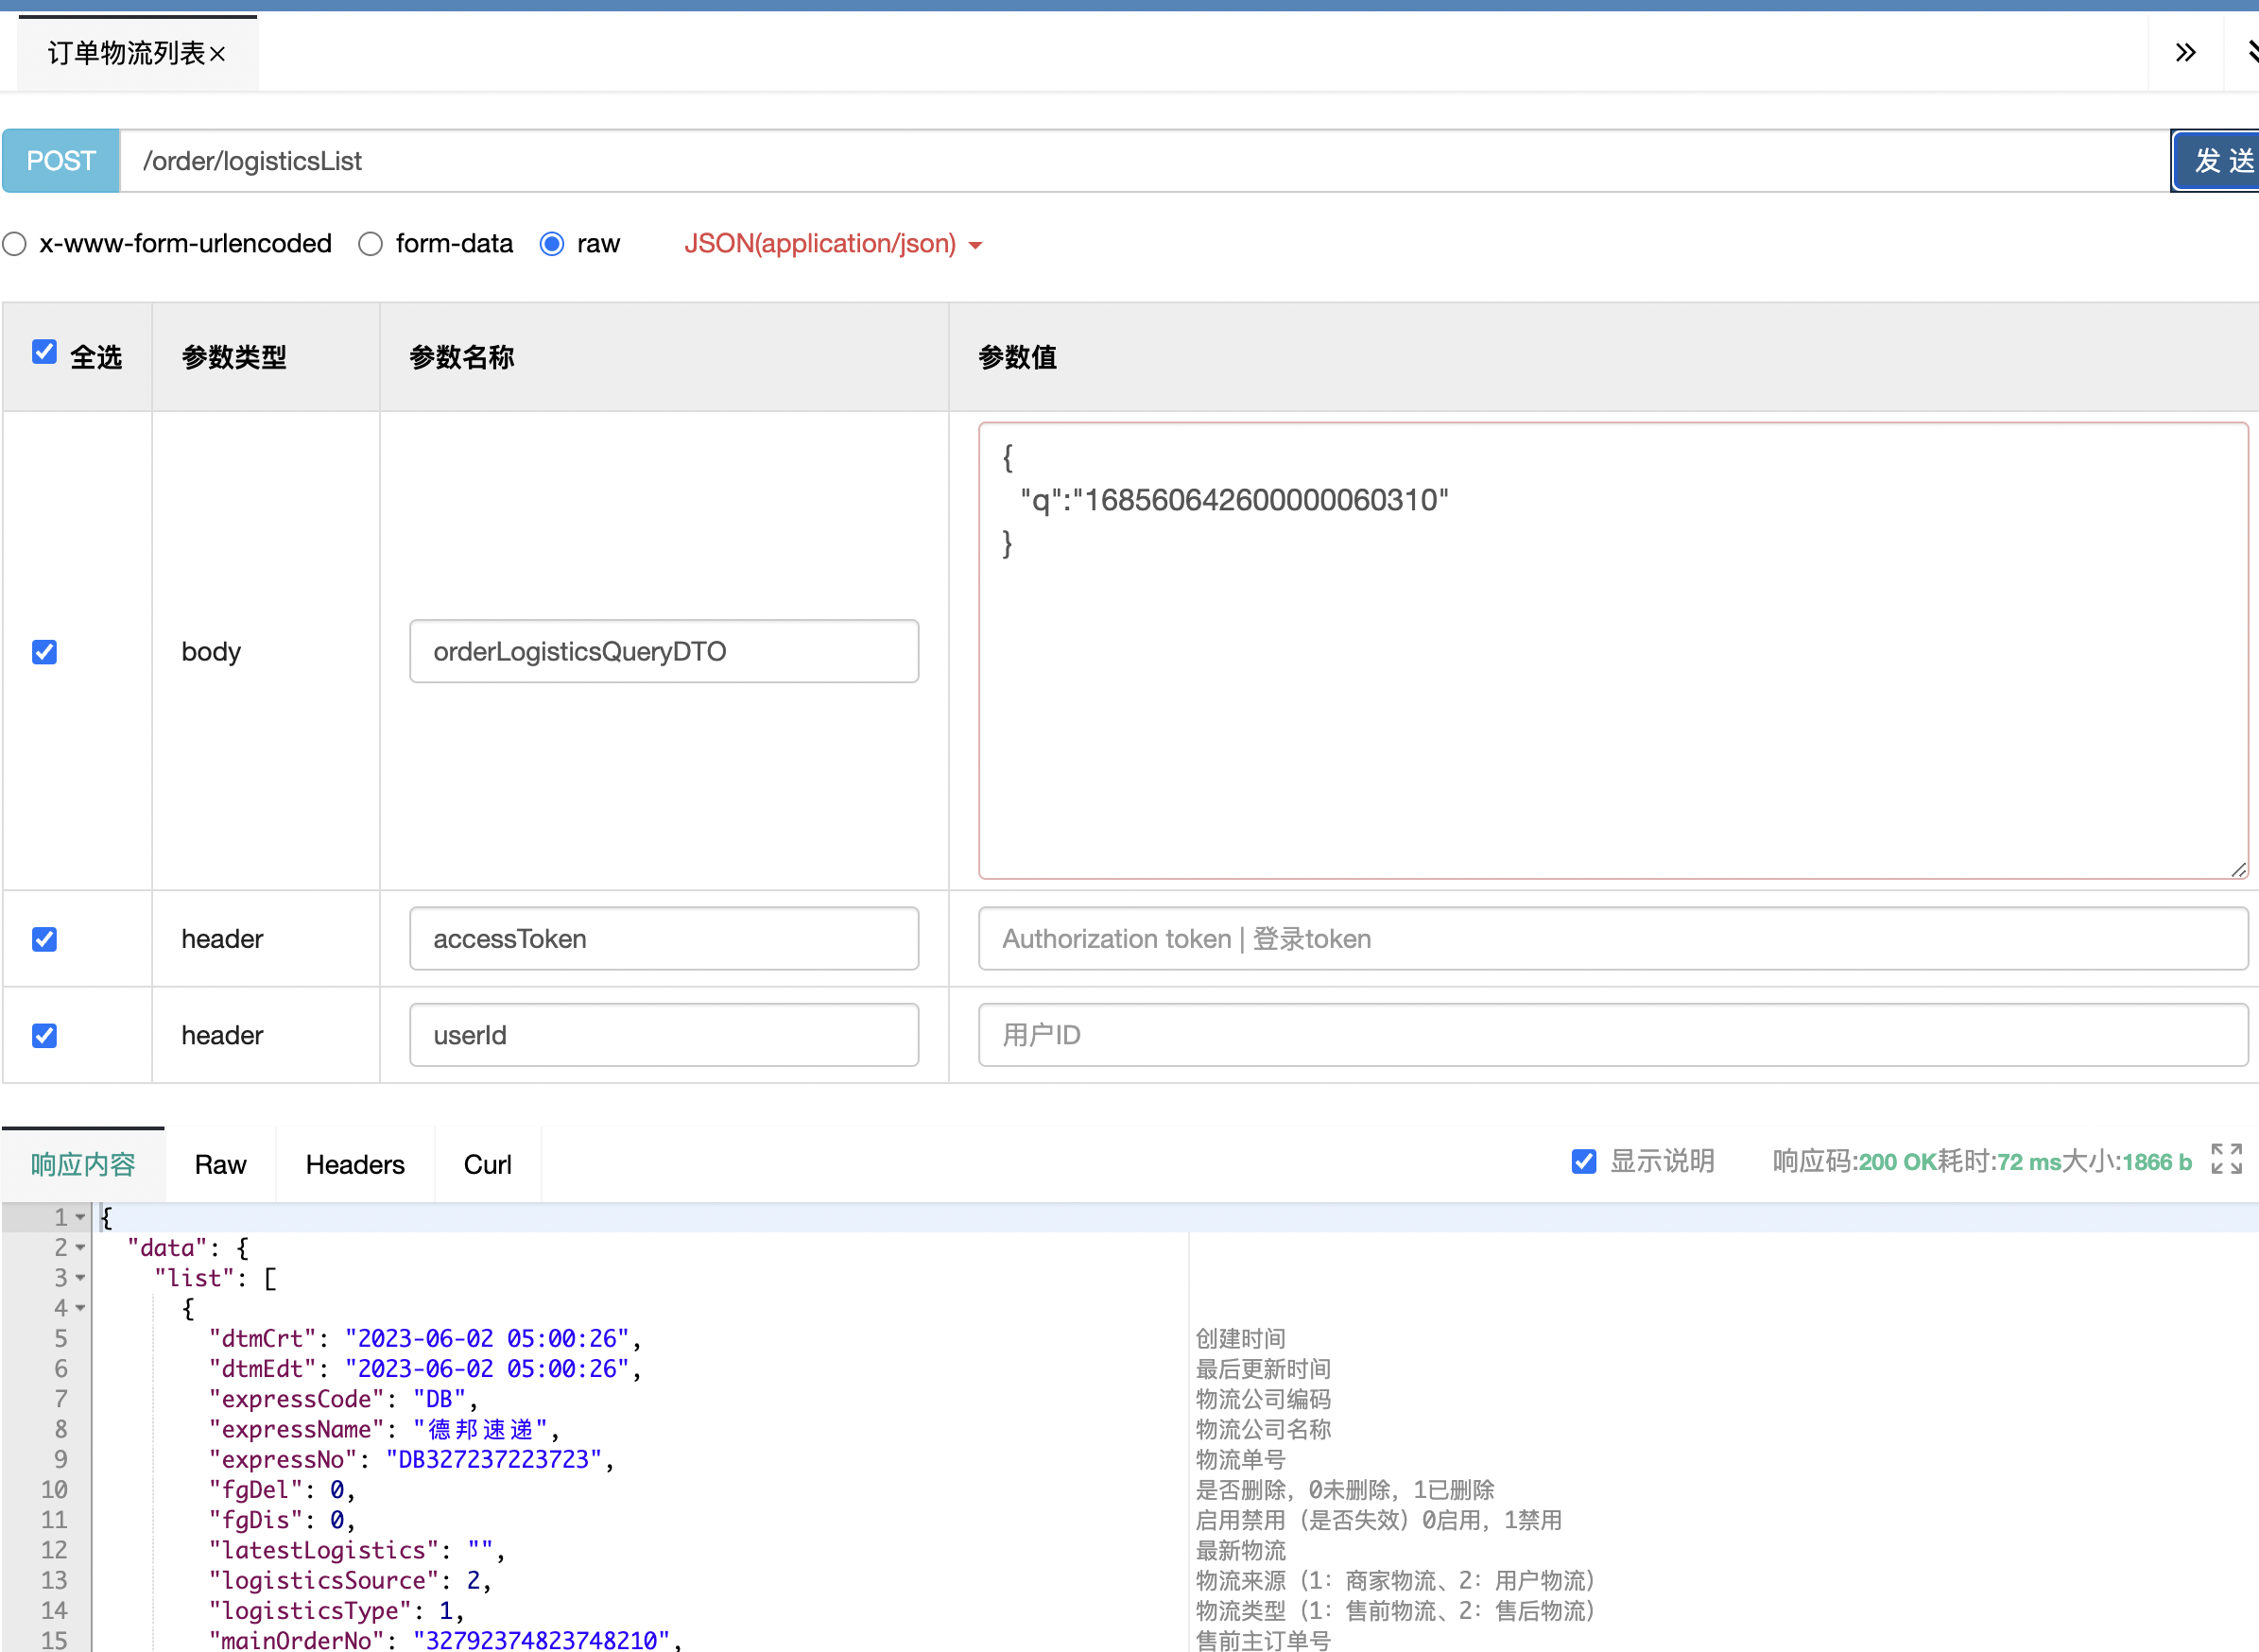Toggle the 显示说明 checkbox

point(1584,1161)
